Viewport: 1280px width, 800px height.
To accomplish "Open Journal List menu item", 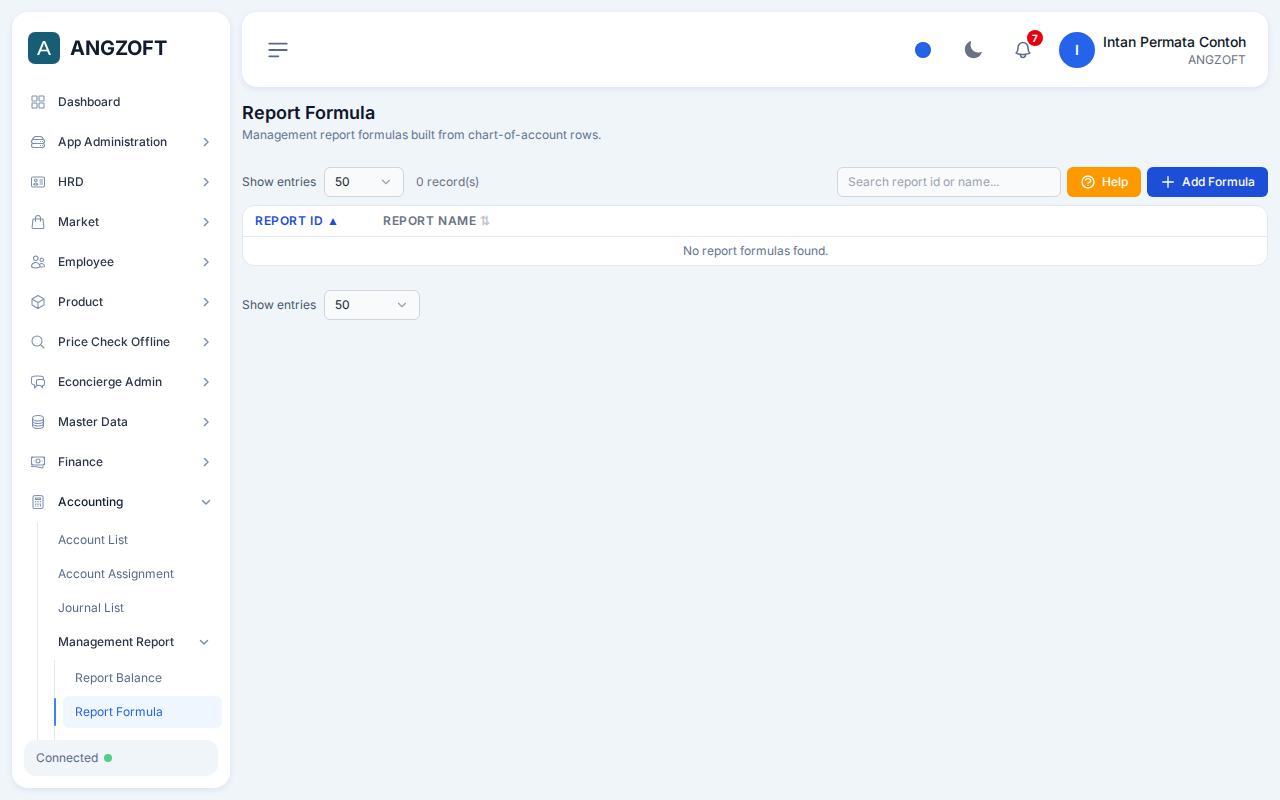I will tap(91, 608).
